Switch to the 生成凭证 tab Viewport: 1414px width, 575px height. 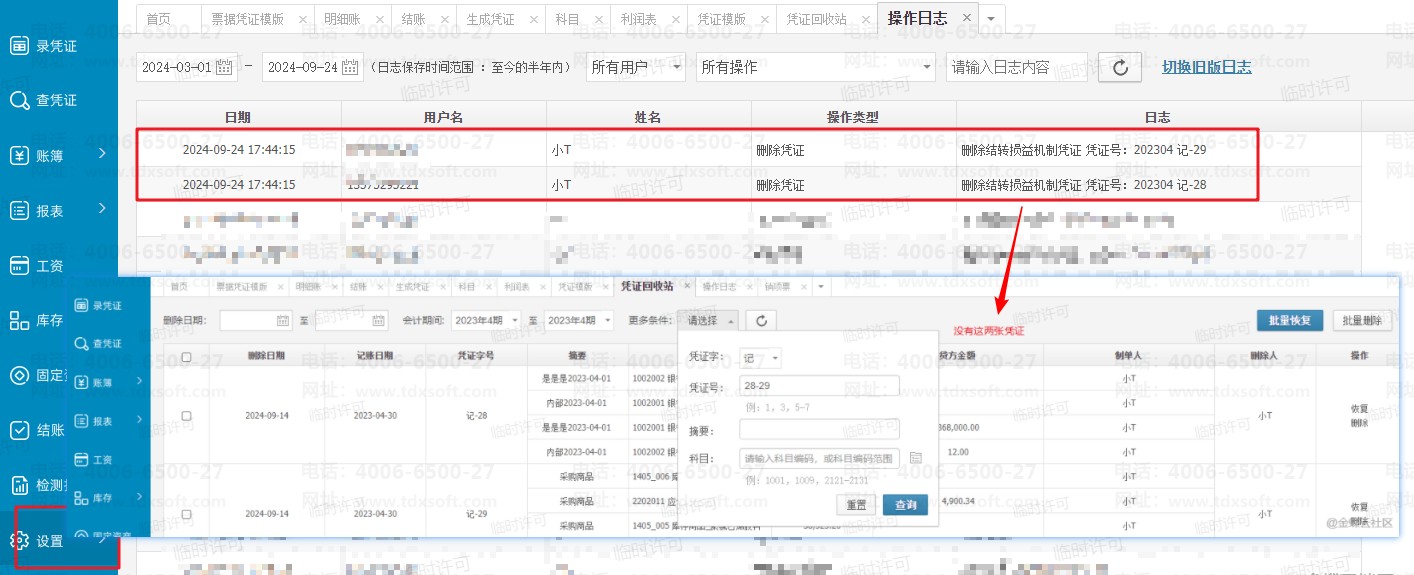(x=490, y=19)
